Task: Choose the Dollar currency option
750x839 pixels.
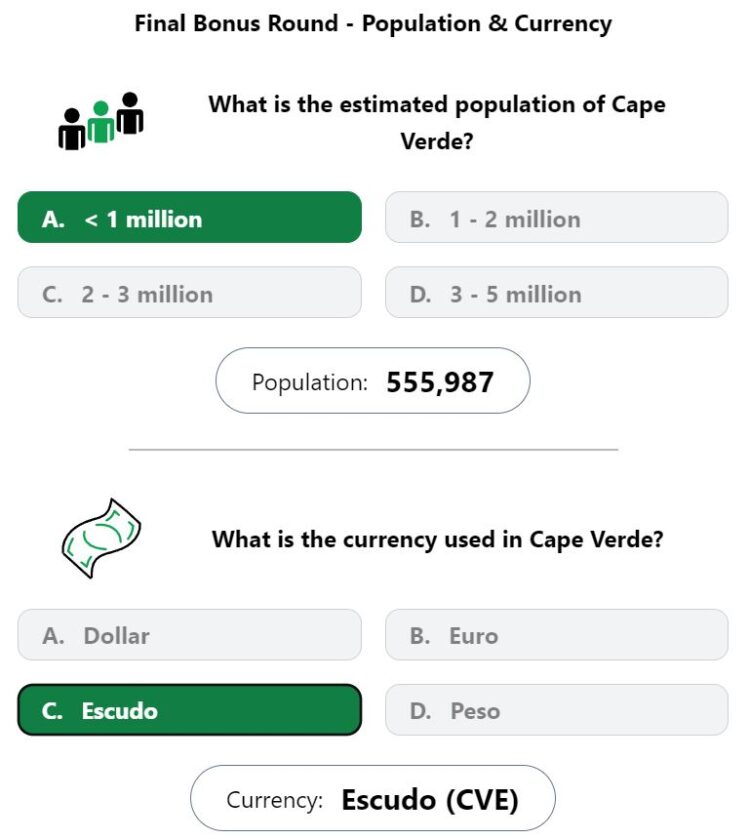Action: (x=189, y=635)
